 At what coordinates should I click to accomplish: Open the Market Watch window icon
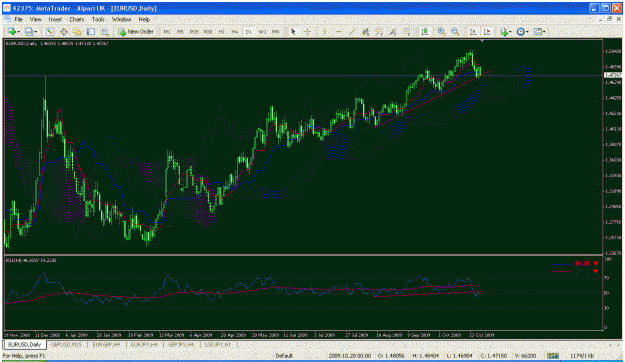click(x=49, y=31)
